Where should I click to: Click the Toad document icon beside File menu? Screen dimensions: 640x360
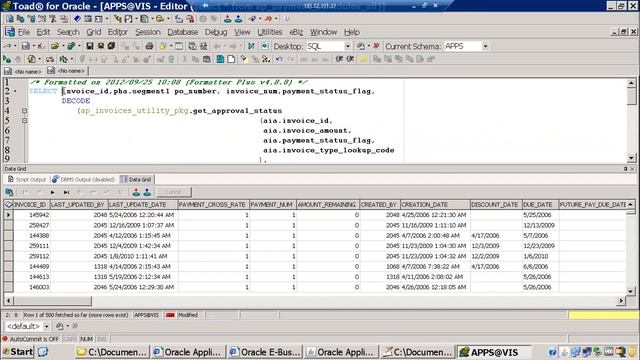[x=10, y=32]
